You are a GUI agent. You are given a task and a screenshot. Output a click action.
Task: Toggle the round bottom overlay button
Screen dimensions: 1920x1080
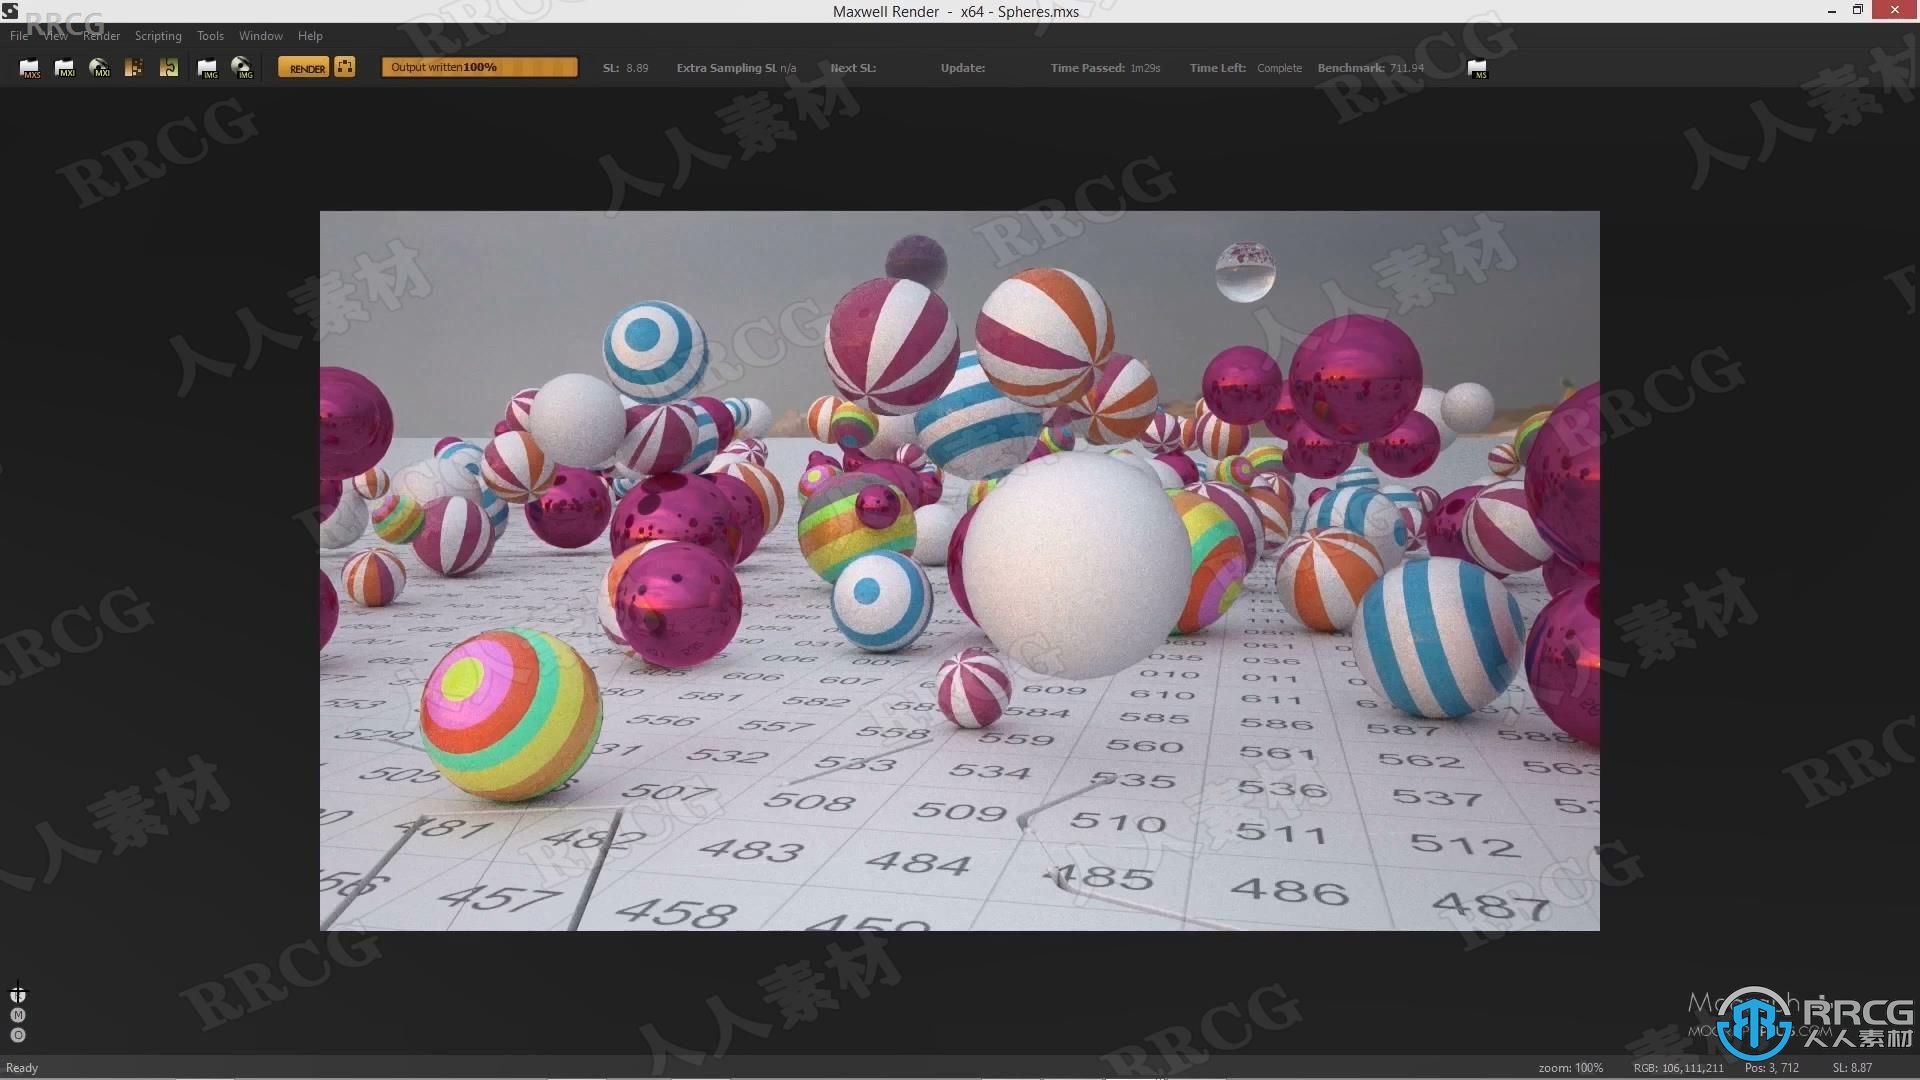[x=18, y=1036]
